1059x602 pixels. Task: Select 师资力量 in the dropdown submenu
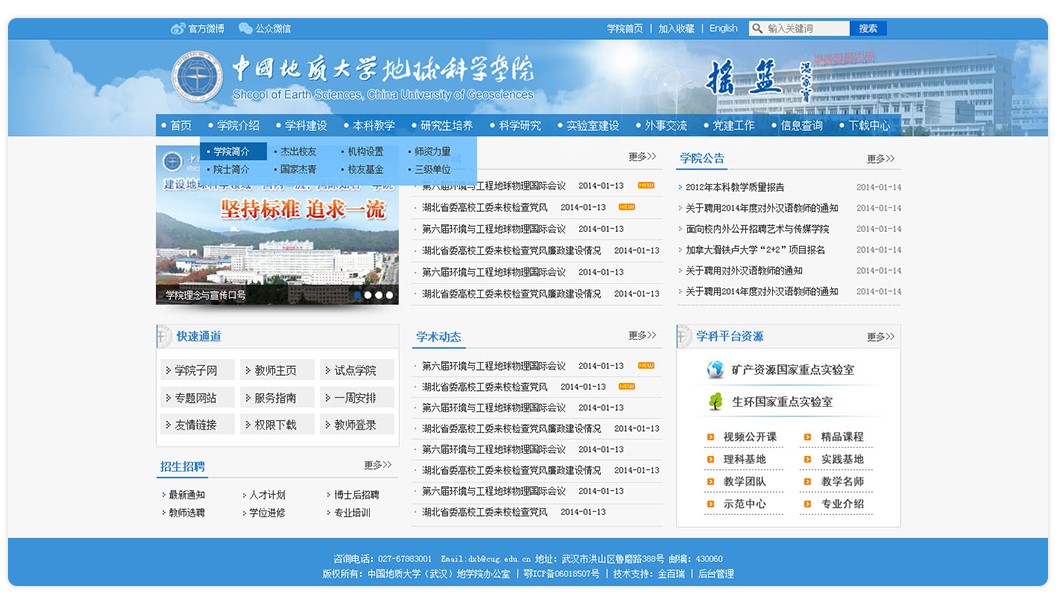click(x=432, y=151)
